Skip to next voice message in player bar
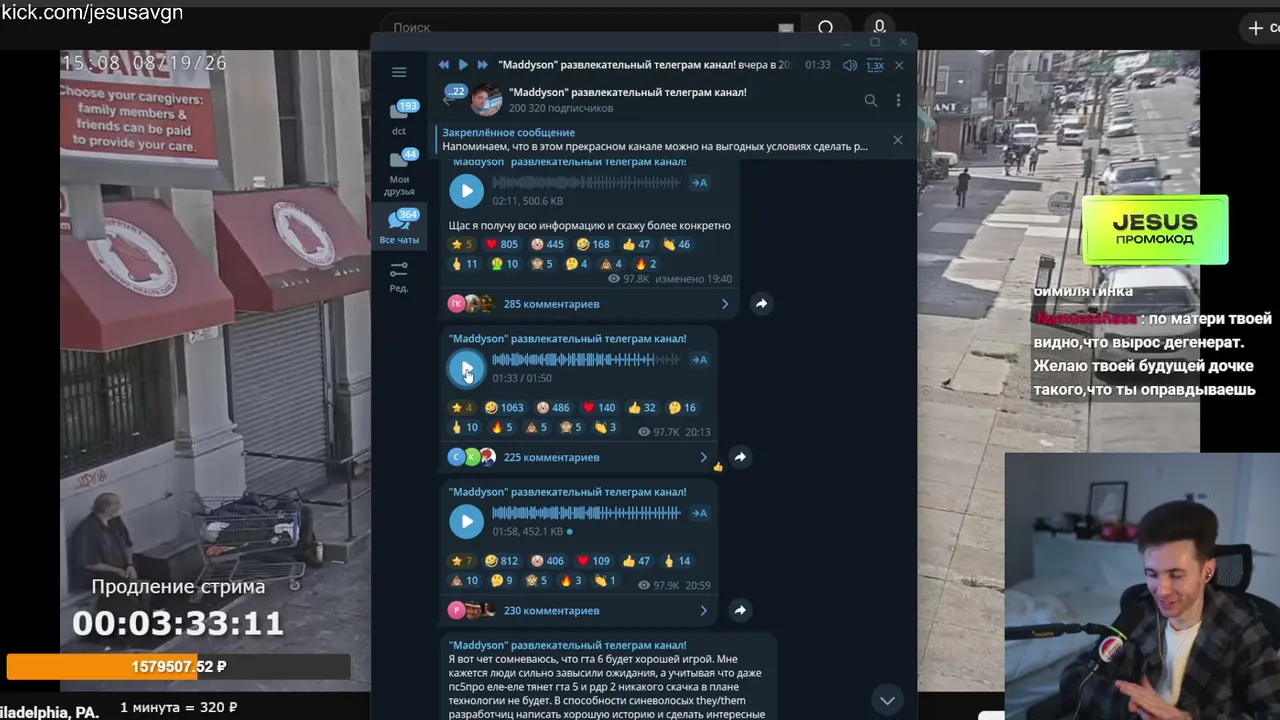The height and width of the screenshot is (720, 1280). click(482, 65)
